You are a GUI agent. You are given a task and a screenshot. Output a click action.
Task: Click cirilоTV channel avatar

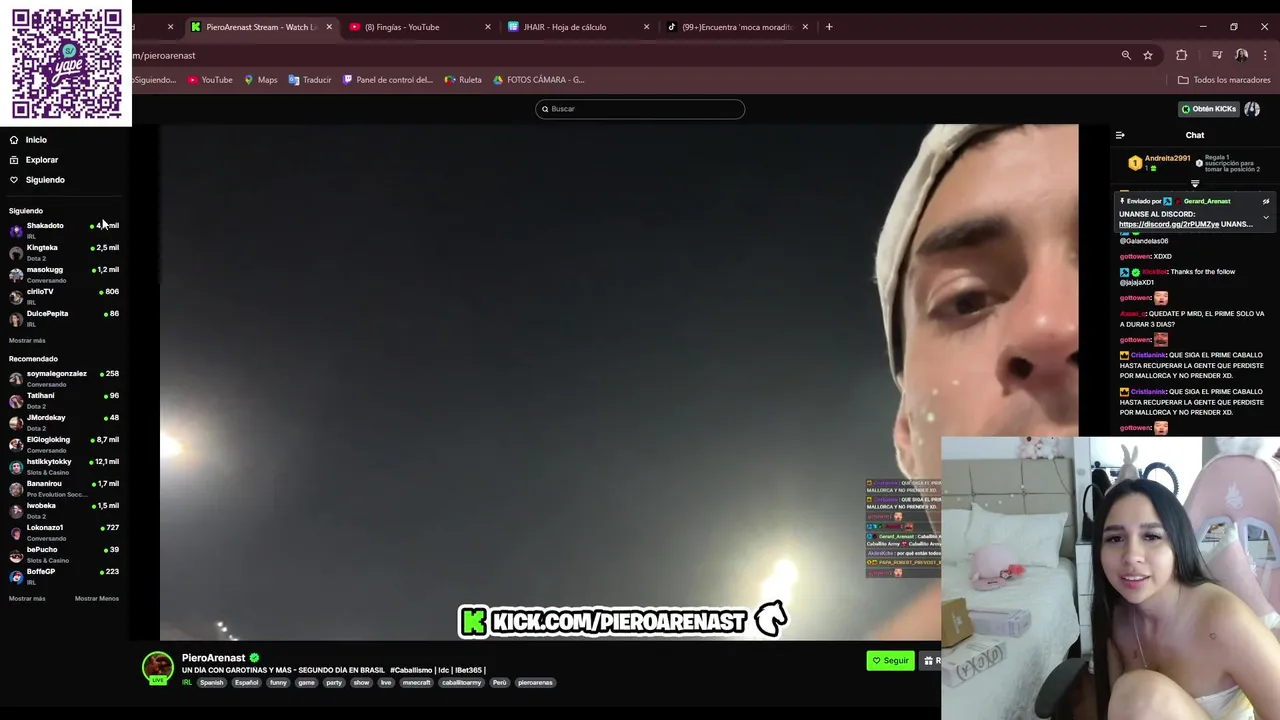[x=16, y=296]
